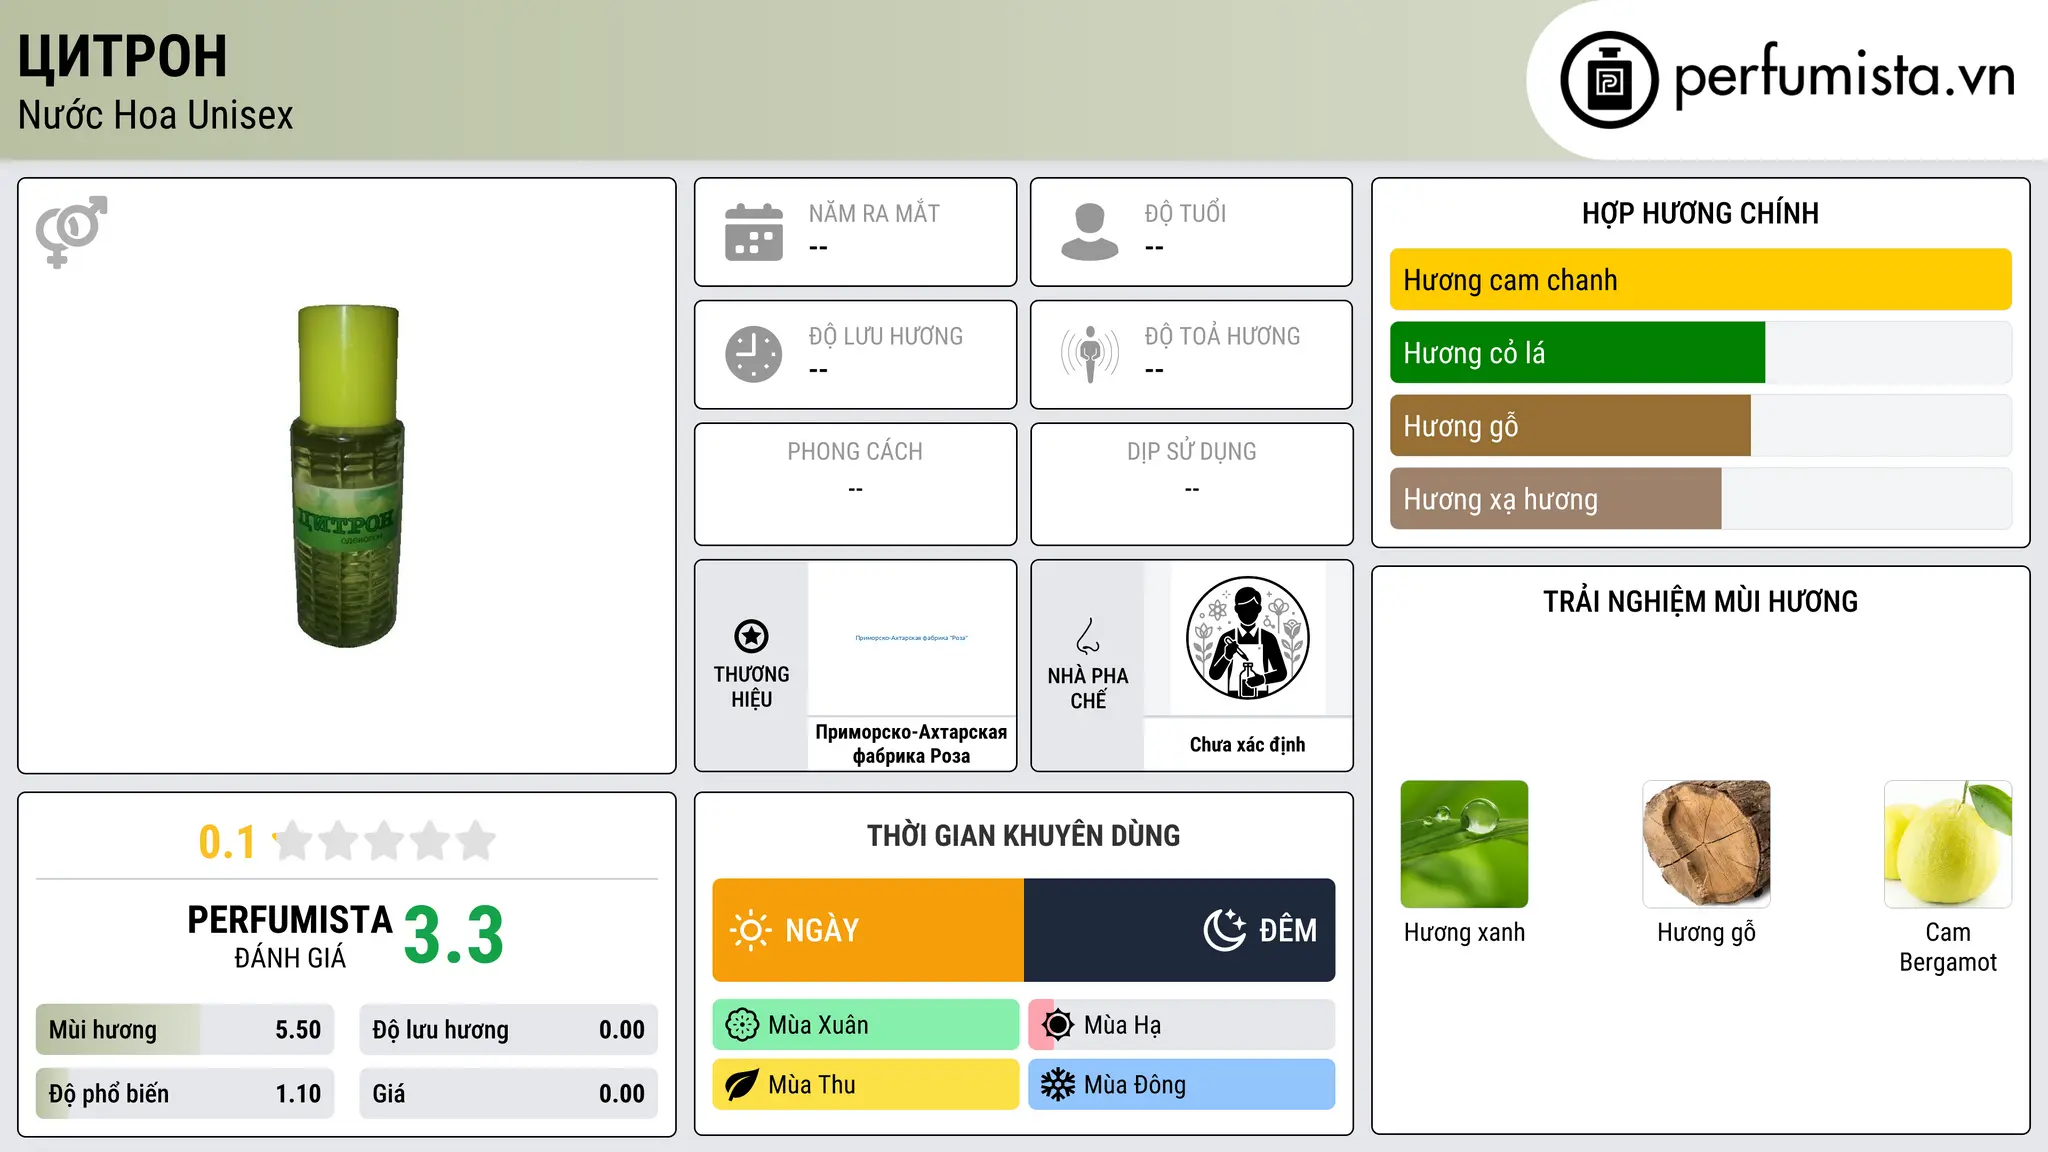Viewport: 2048px width, 1152px height.
Task: Open the Hương xanh note thumbnail
Action: (x=1464, y=844)
